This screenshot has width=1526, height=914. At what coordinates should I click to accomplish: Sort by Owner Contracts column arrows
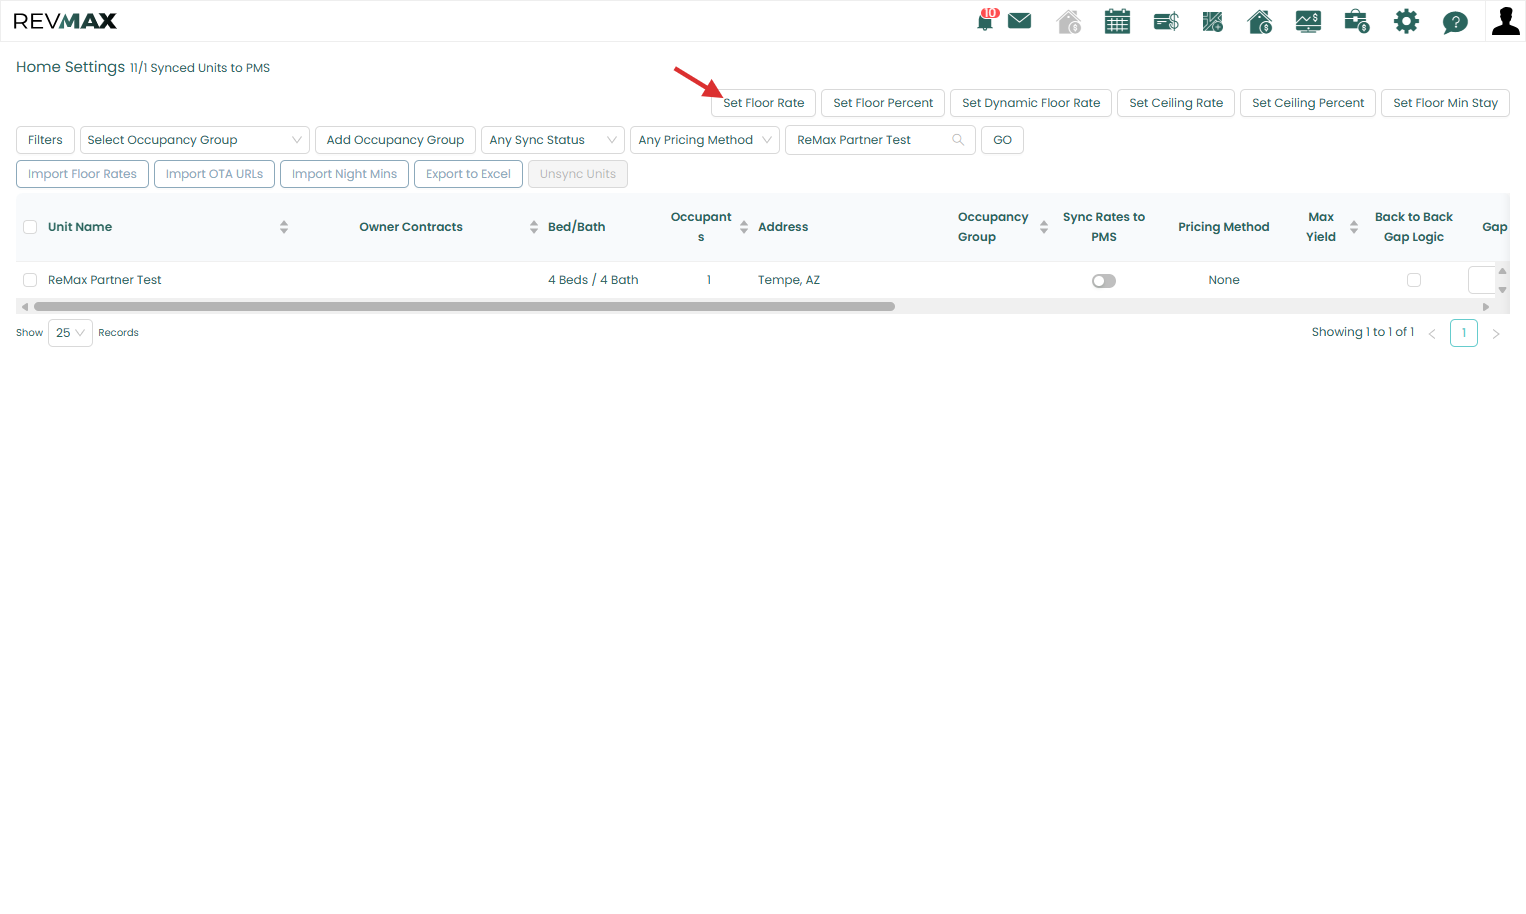pos(534,227)
